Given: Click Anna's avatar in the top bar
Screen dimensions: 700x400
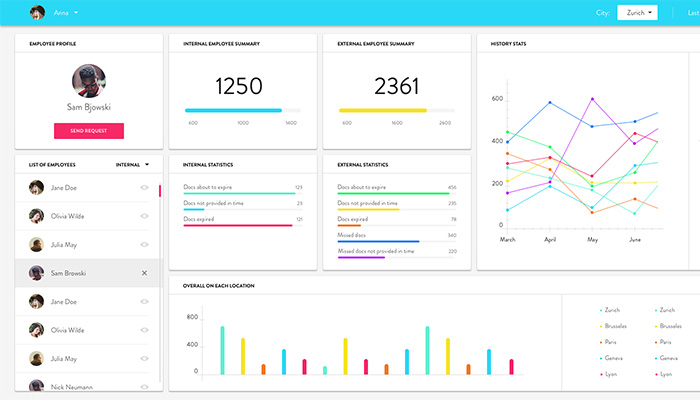Looking at the screenshot, I should (37, 13).
